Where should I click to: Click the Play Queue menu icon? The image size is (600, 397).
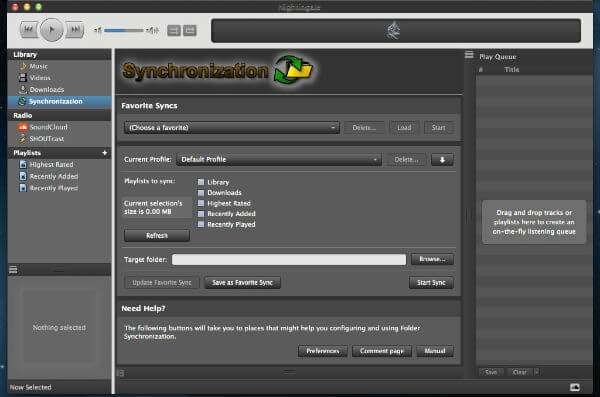click(469, 55)
